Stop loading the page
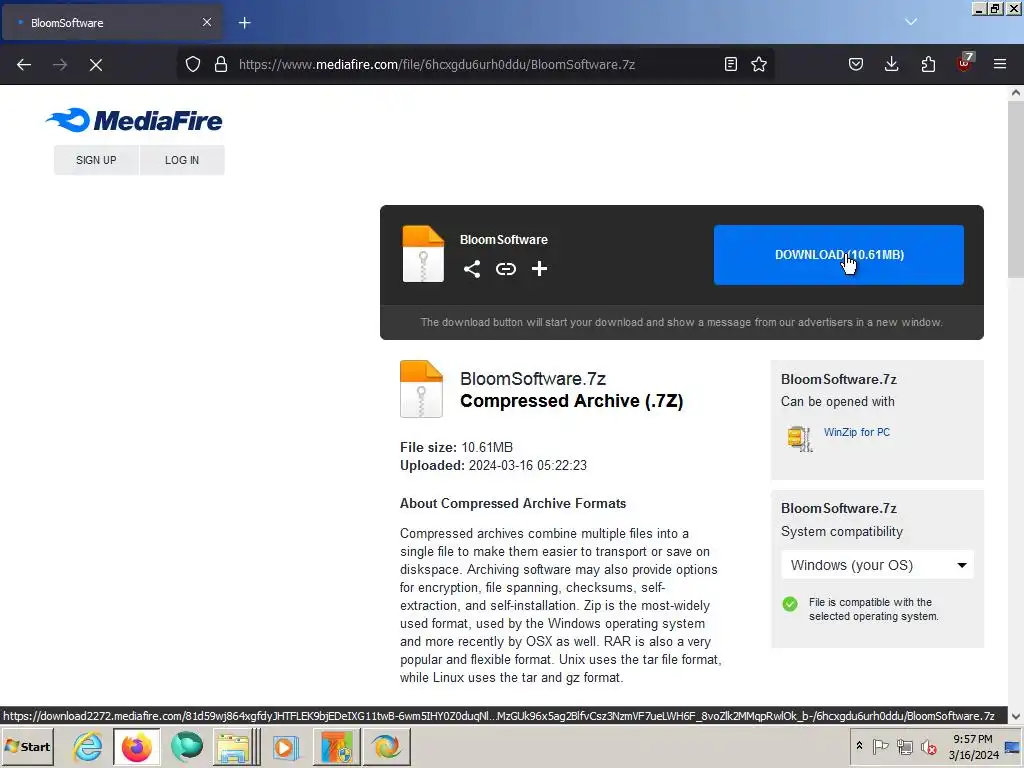1024x768 pixels. point(96,65)
